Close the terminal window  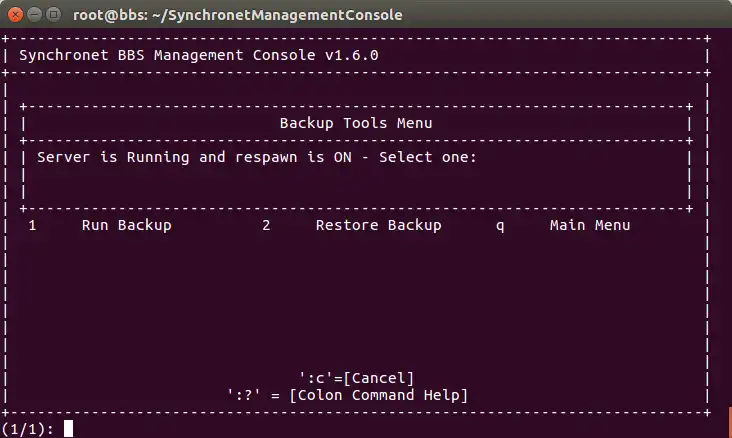[x=15, y=14]
